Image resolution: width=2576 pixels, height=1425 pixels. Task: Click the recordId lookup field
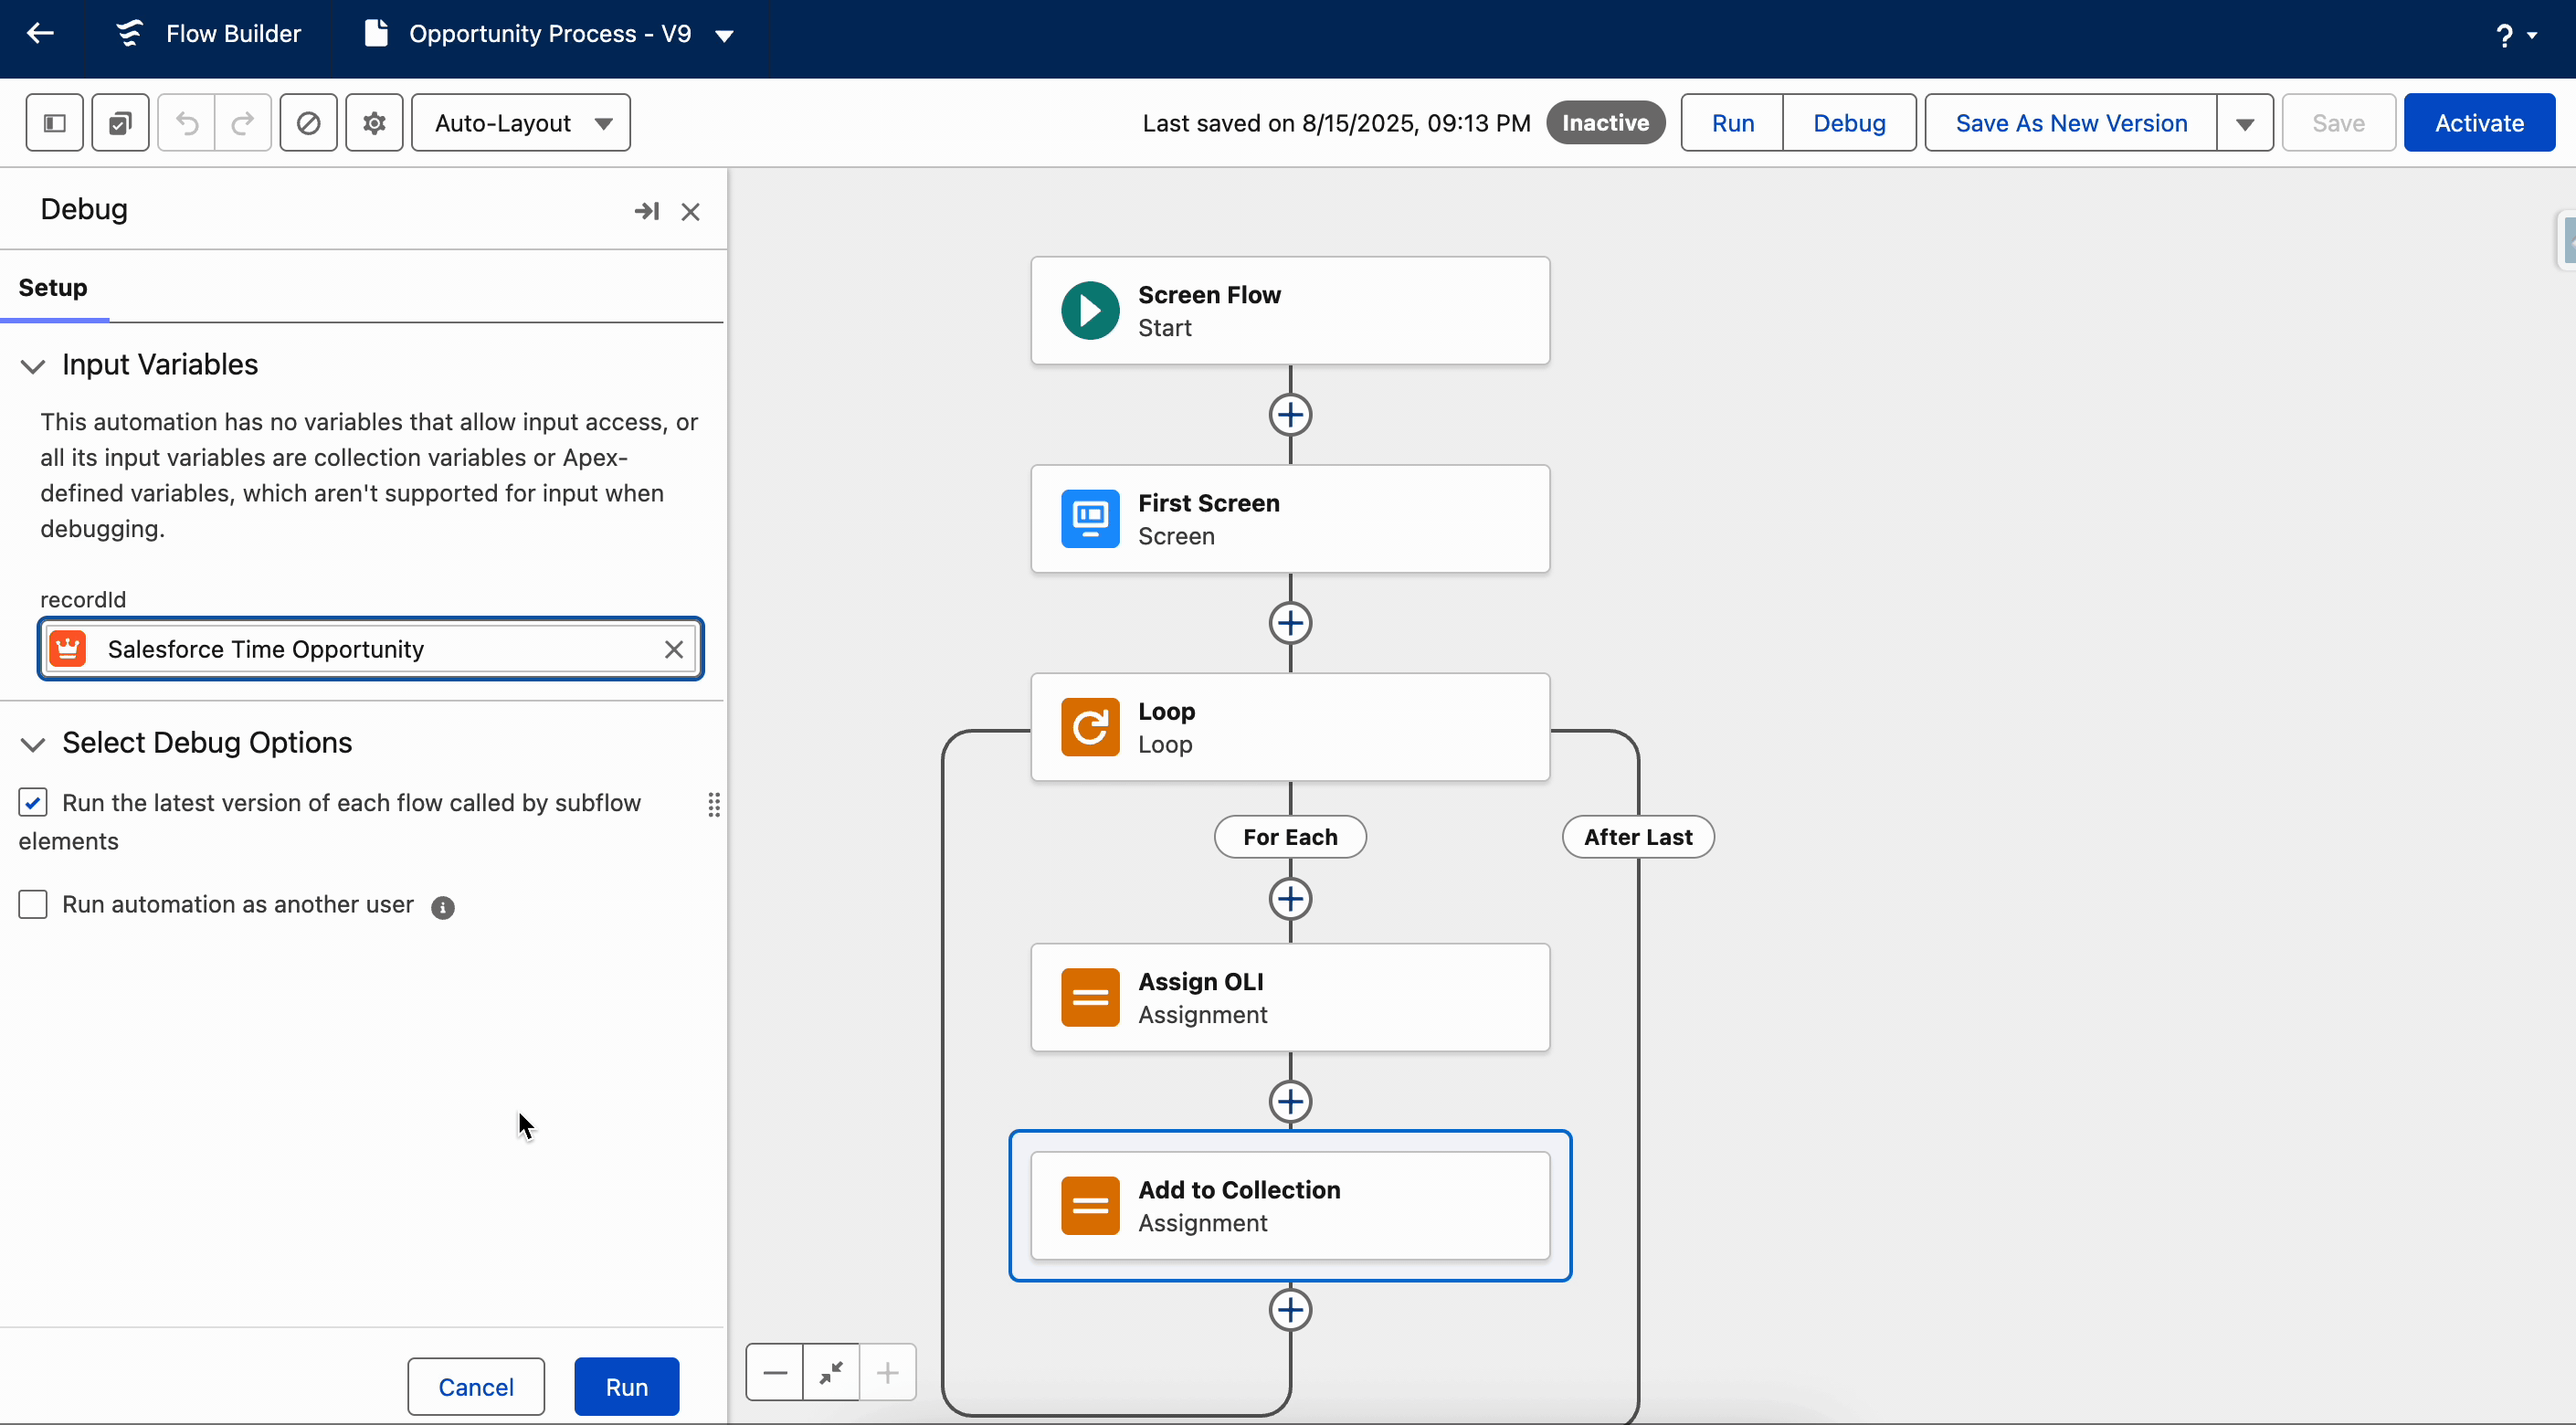tap(370, 649)
